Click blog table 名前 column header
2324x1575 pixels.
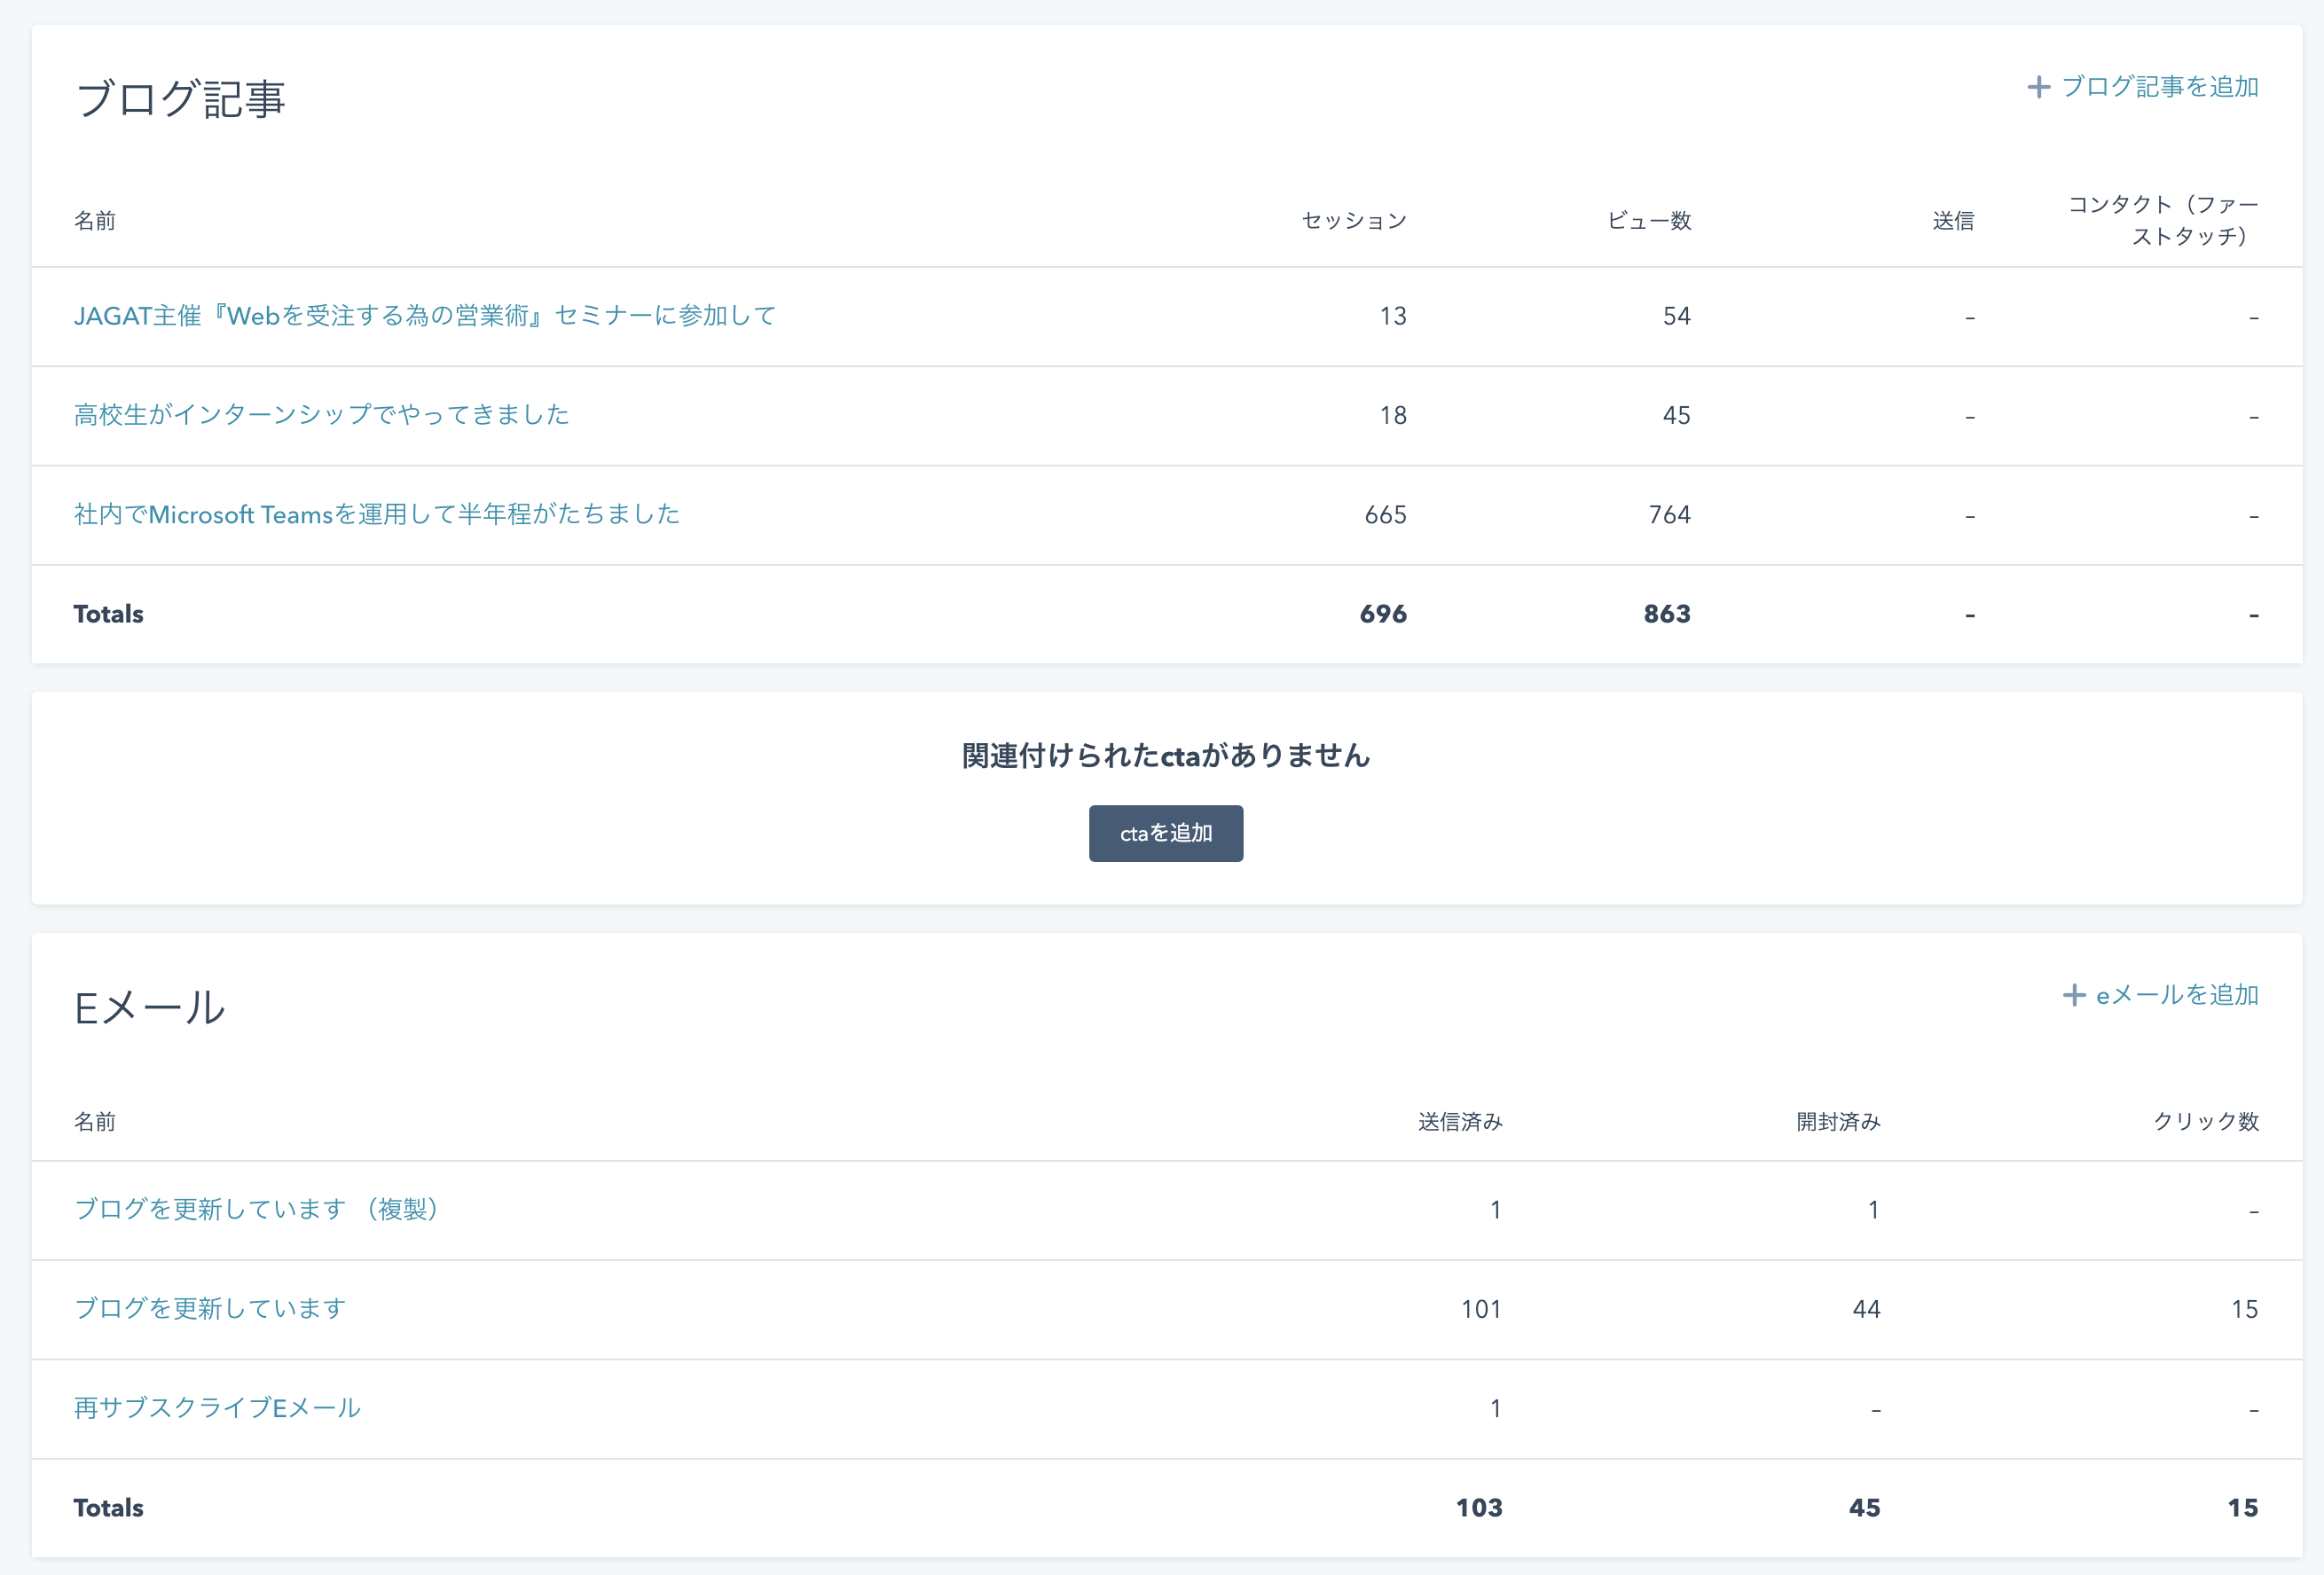coord(95,221)
